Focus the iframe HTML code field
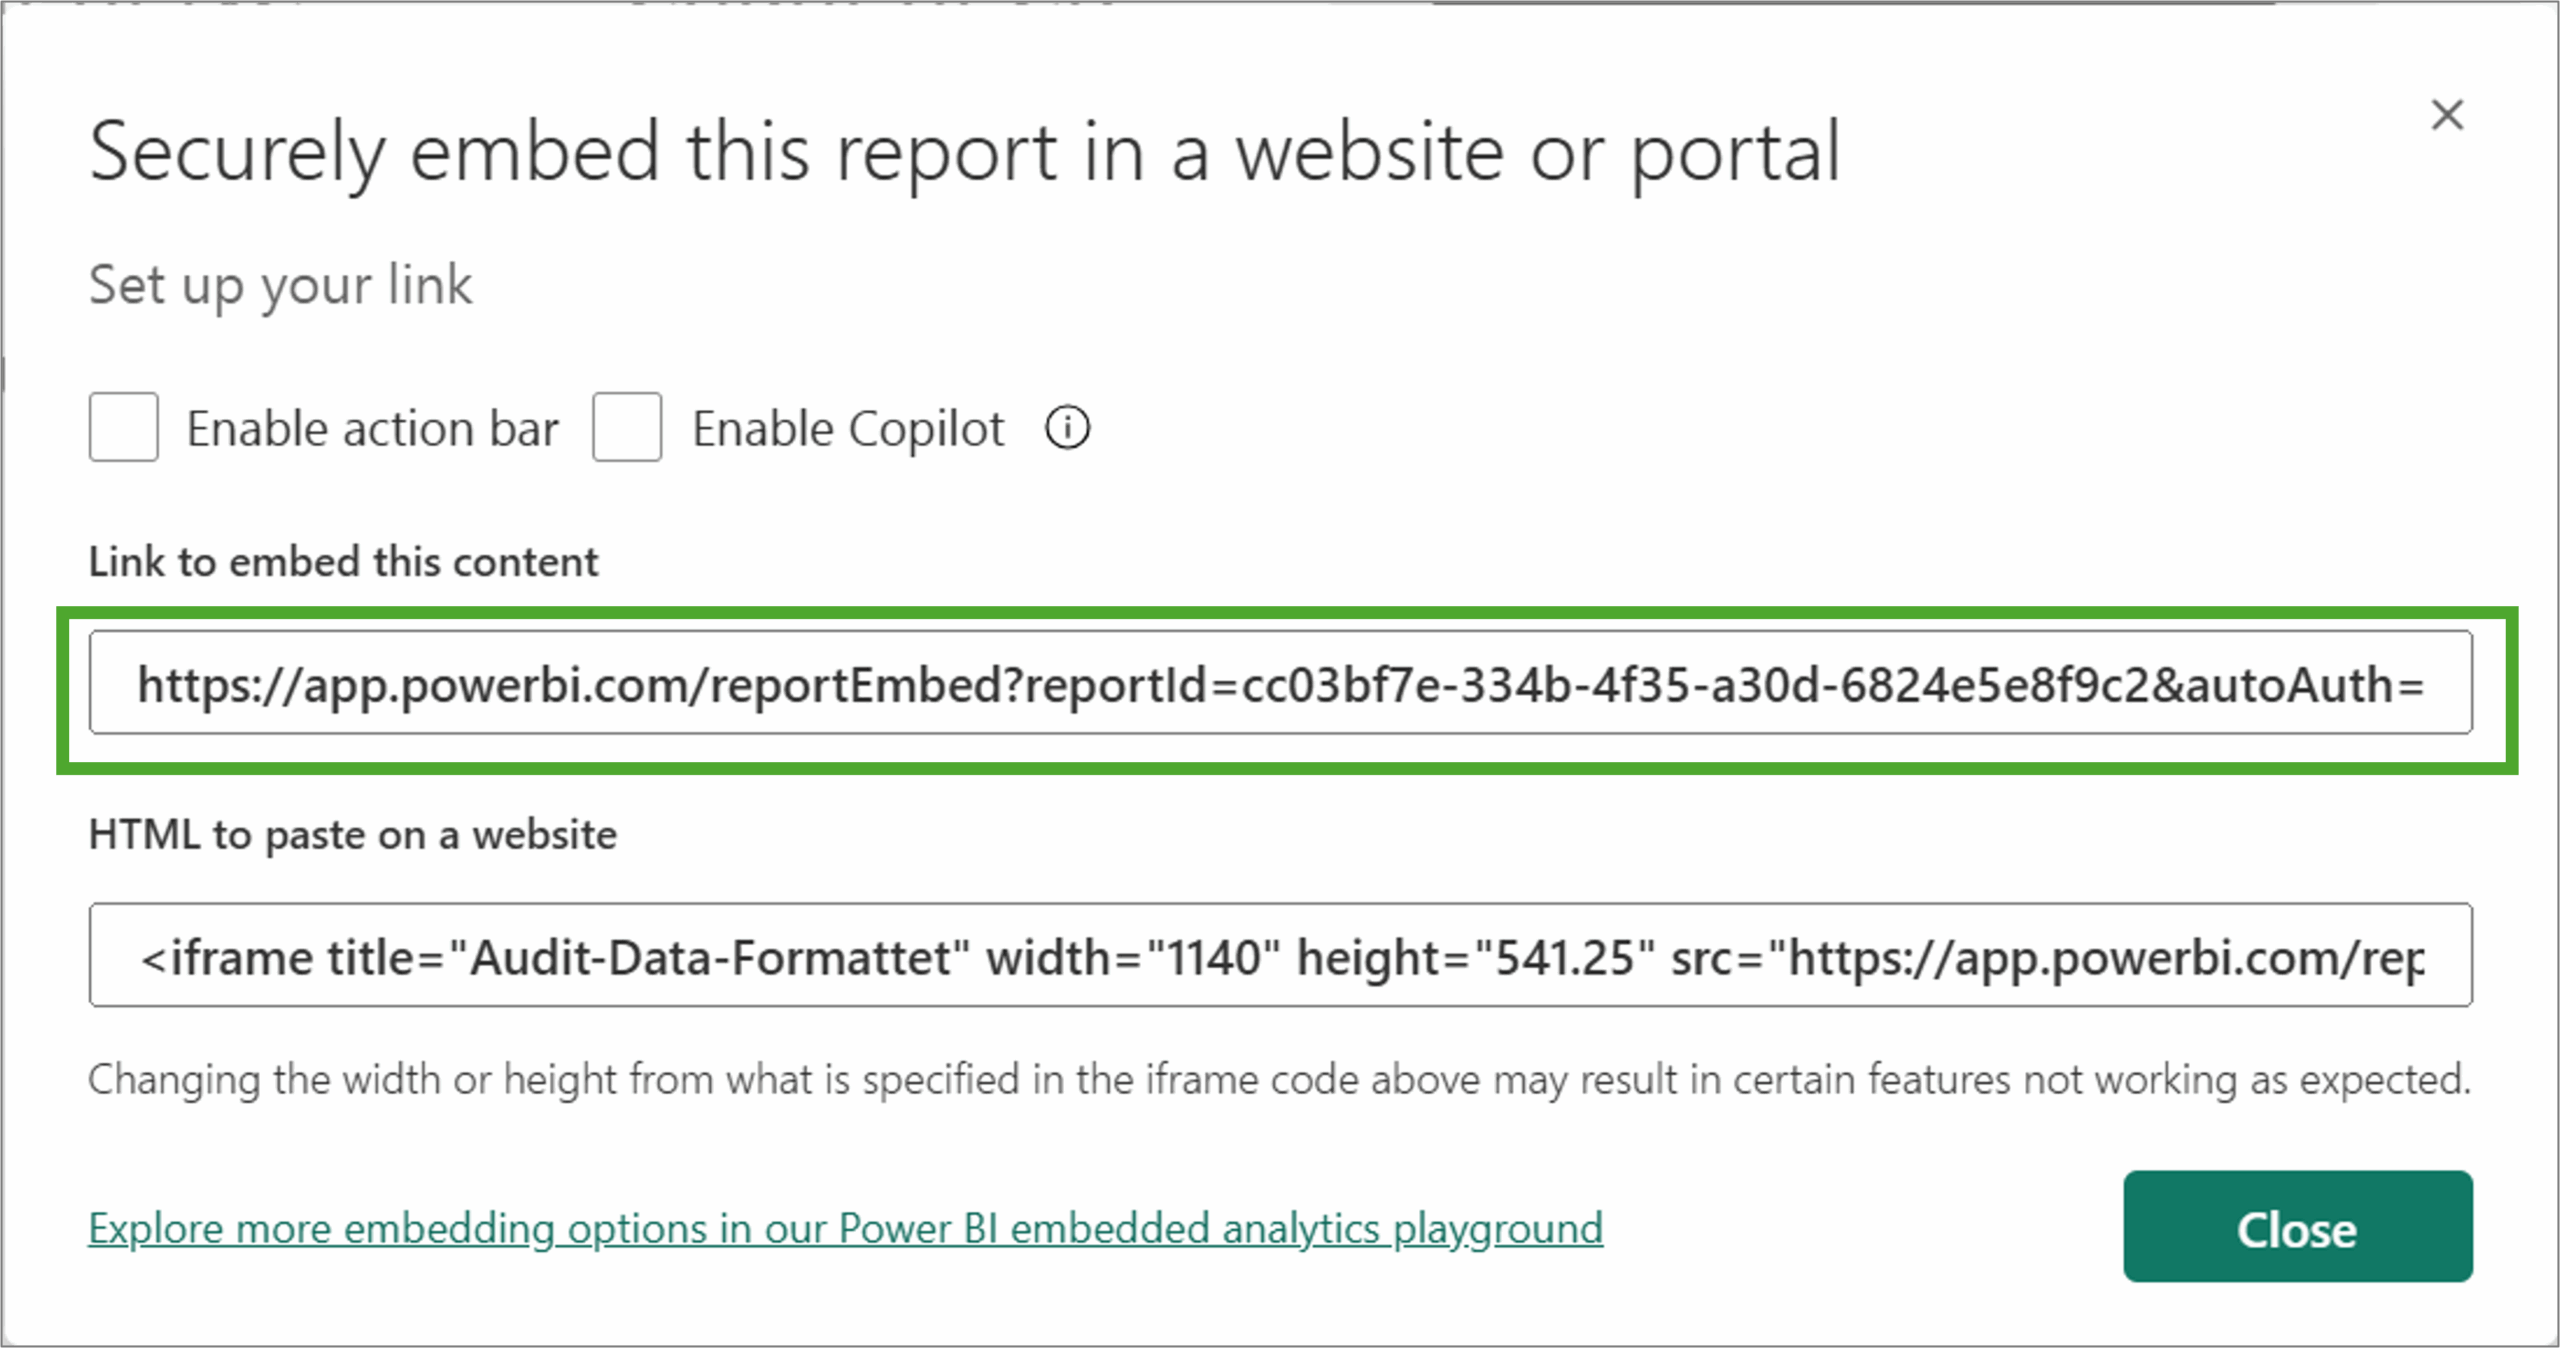 point(1280,955)
